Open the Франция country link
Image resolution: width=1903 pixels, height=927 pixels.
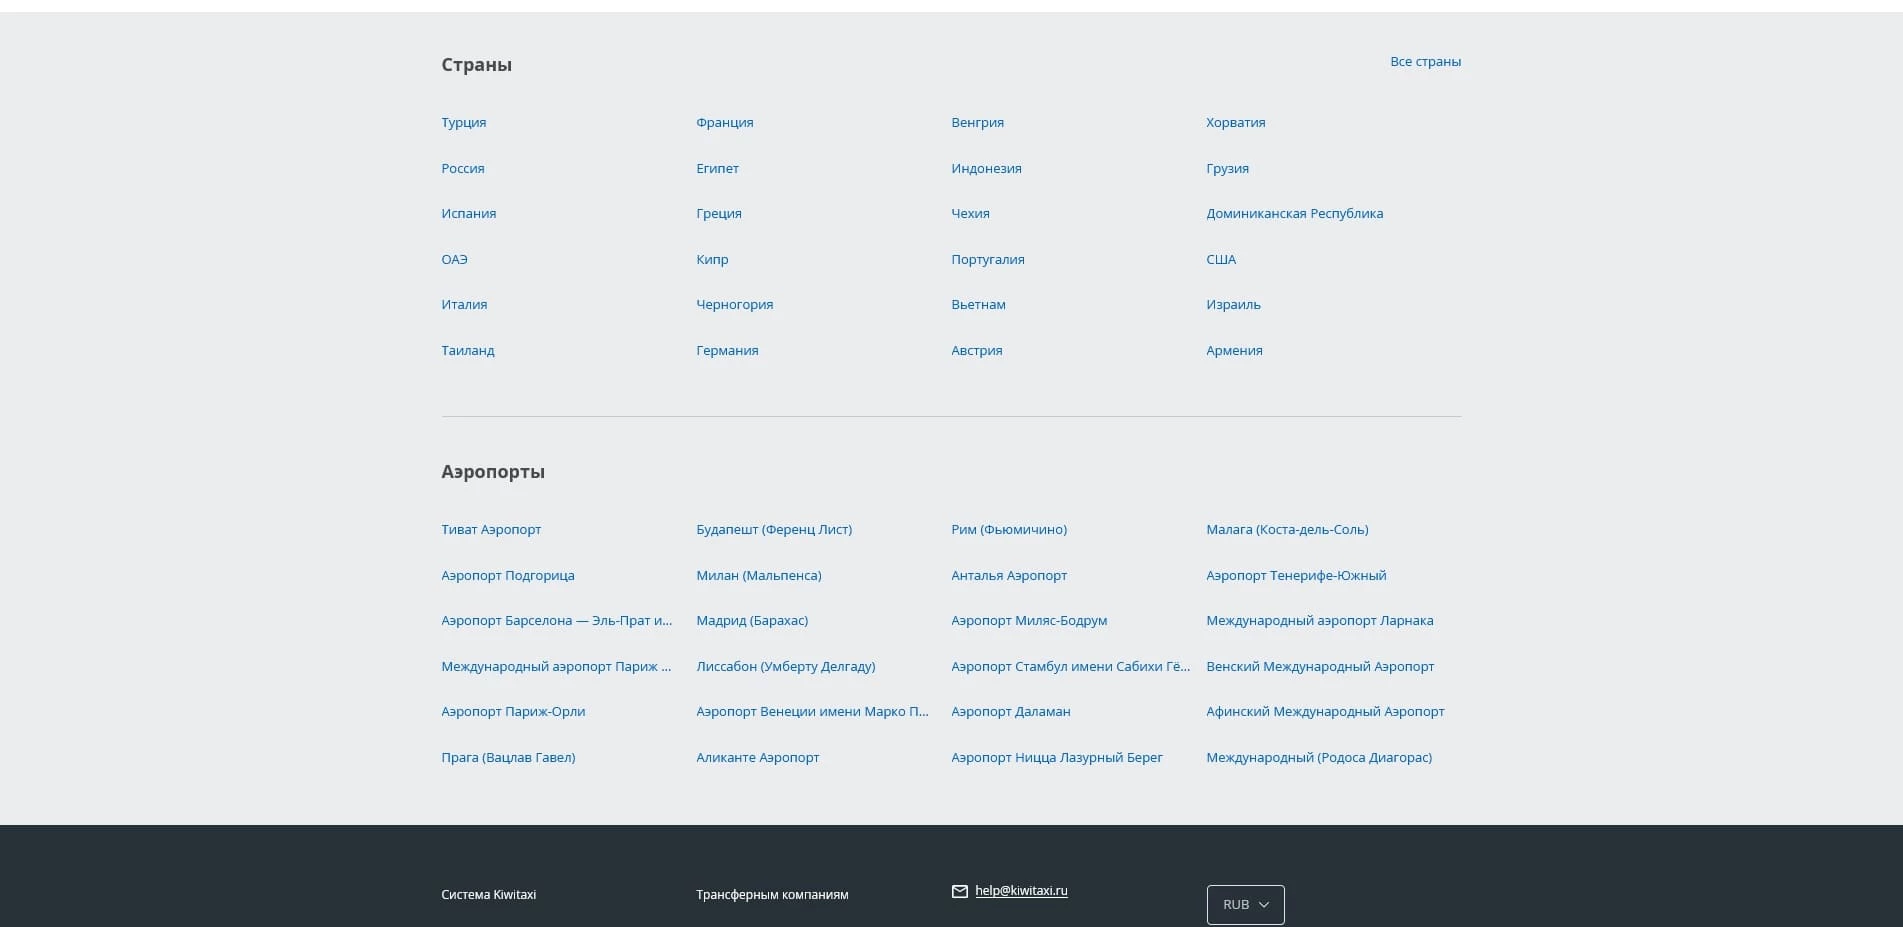coord(725,123)
